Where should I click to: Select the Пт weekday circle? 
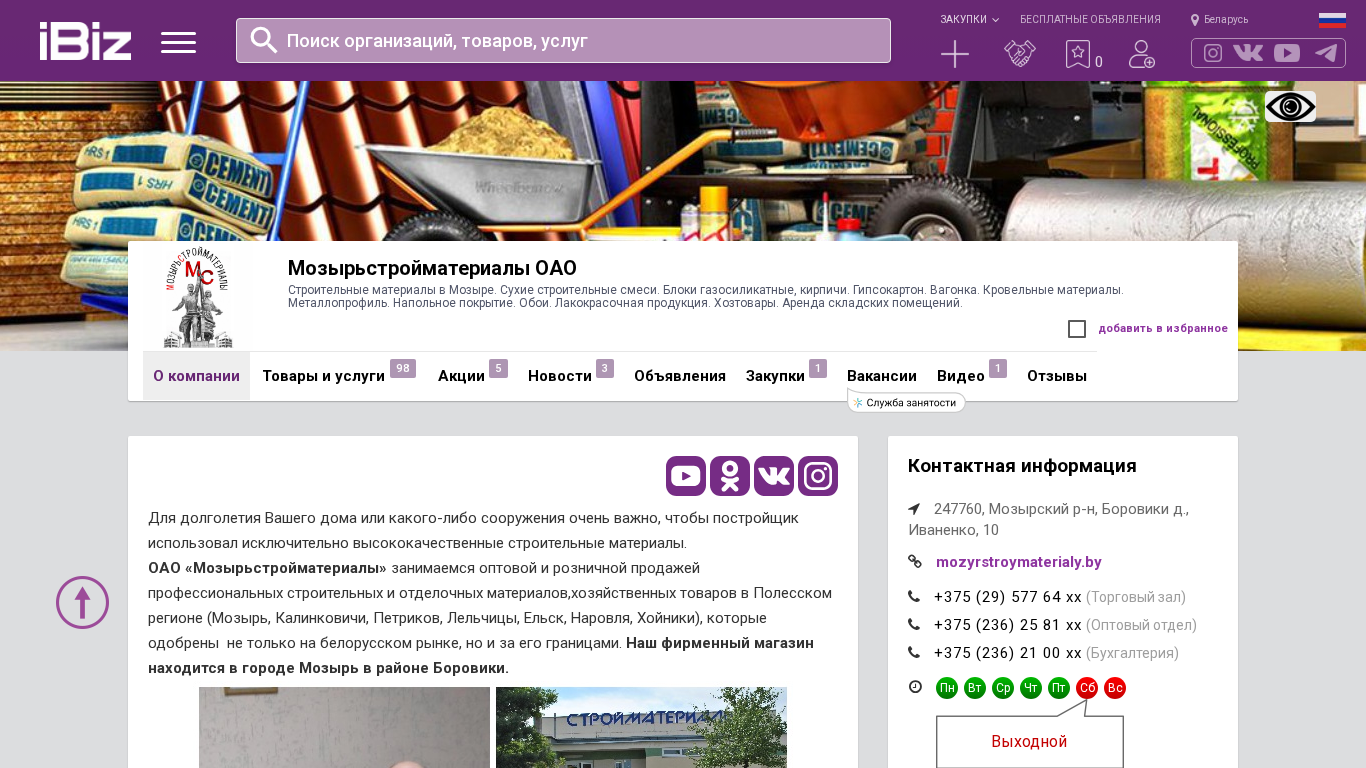coord(1059,688)
